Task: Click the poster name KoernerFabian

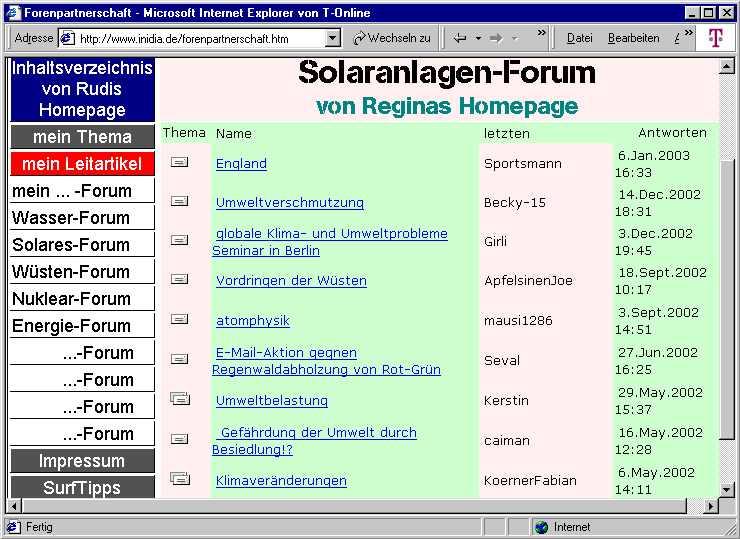Action: coord(530,480)
